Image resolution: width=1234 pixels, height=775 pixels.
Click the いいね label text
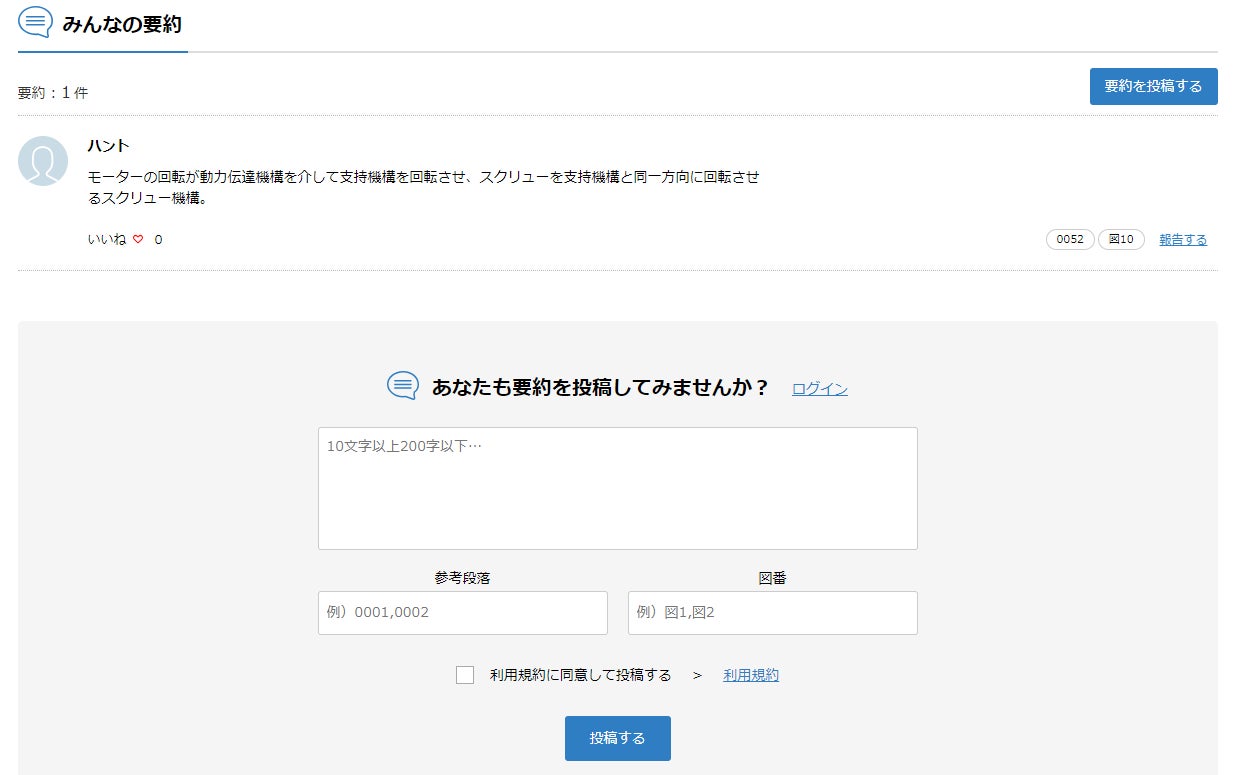pos(107,240)
